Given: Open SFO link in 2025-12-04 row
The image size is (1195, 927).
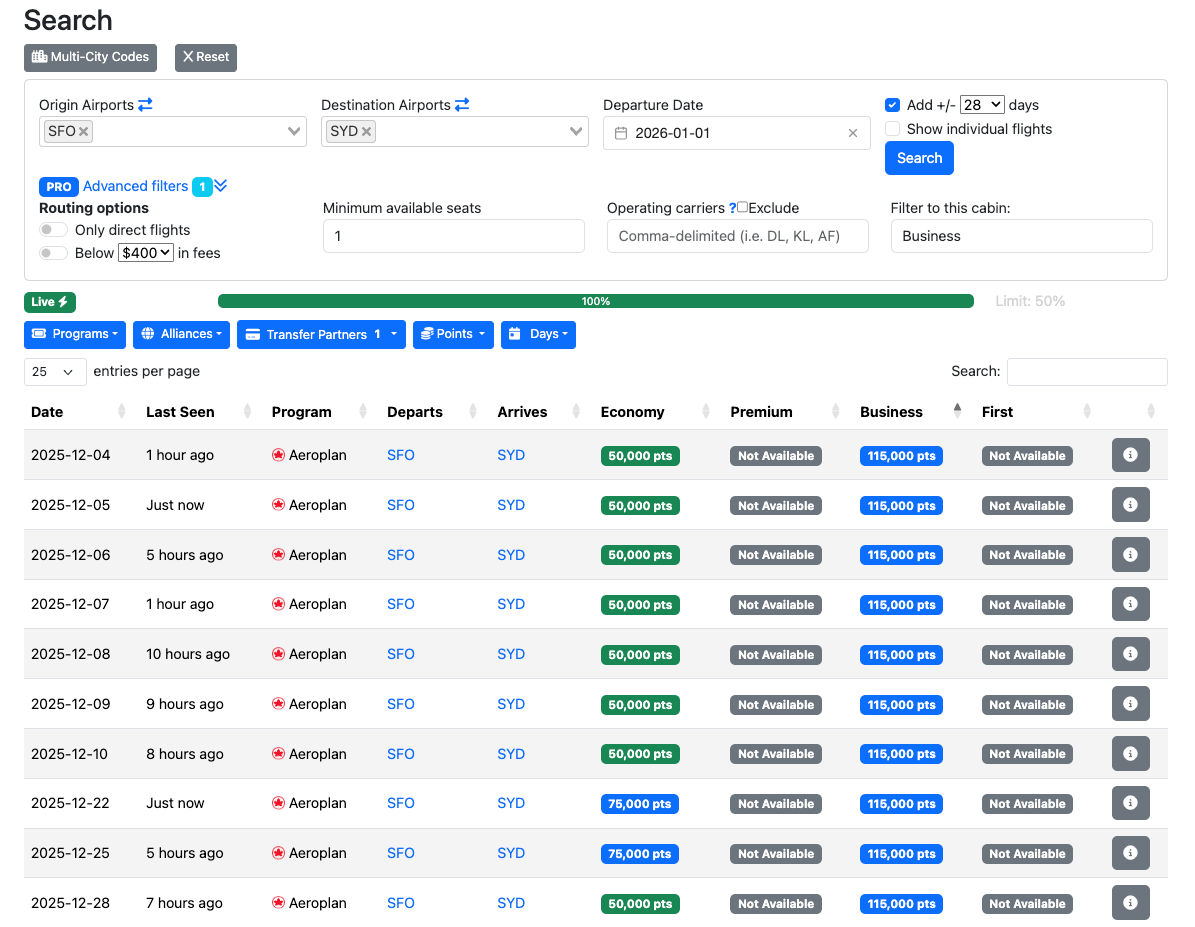Looking at the screenshot, I should pos(401,455).
